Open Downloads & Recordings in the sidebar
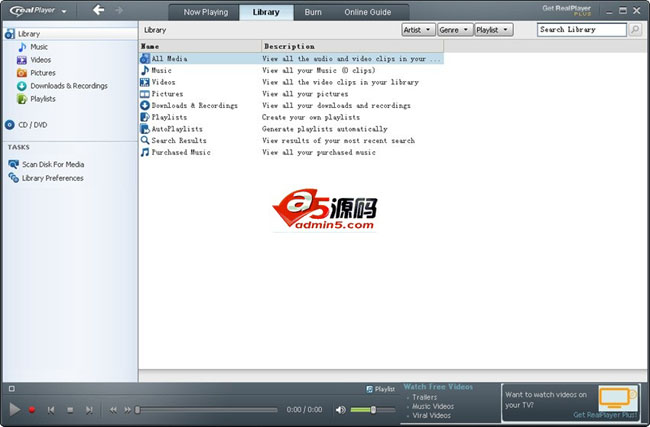 pyautogui.click(x=68, y=86)
